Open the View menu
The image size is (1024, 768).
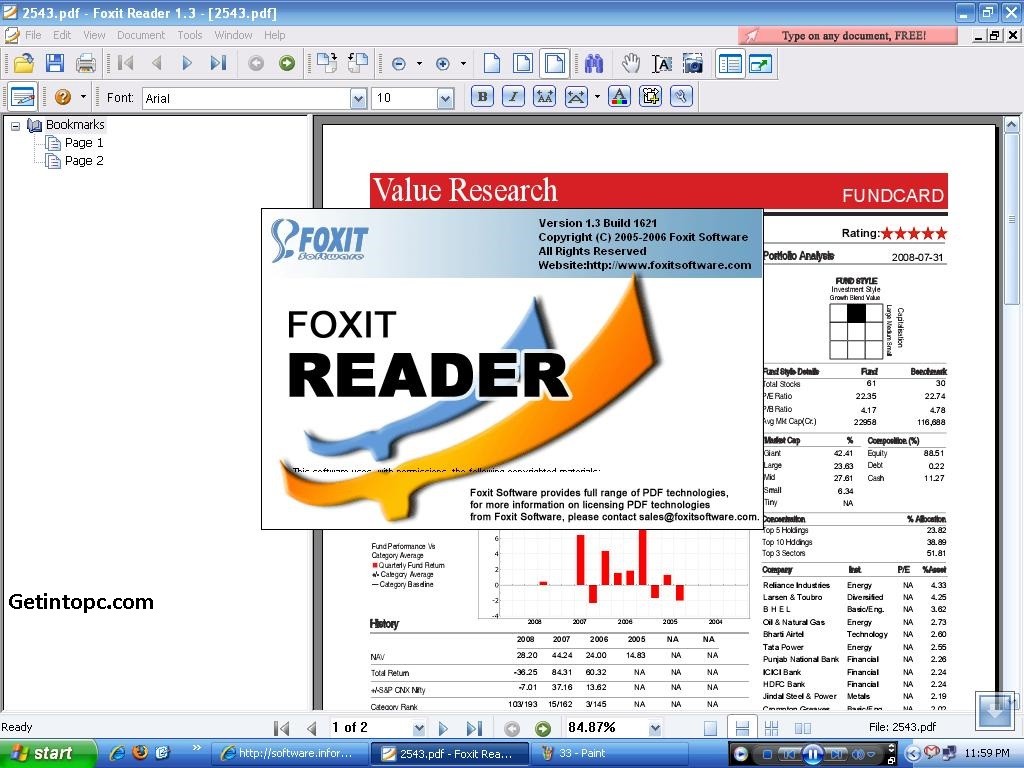[x=94, y=35]
